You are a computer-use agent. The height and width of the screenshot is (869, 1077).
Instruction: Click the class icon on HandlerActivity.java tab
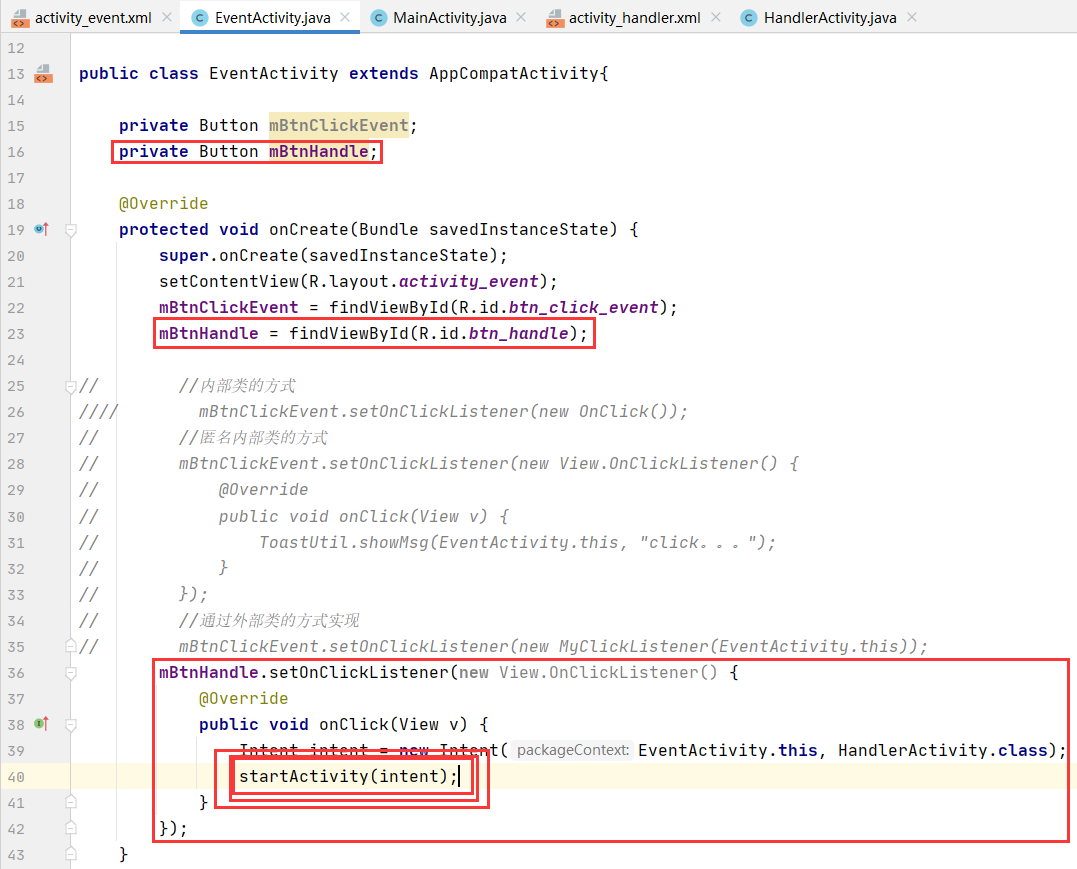point(749,18)
